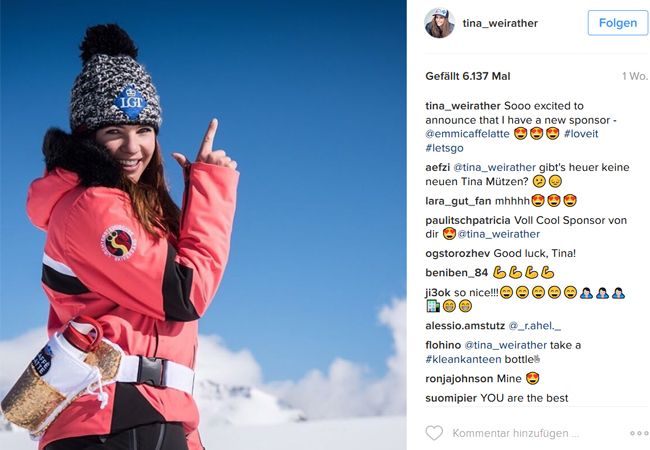Click the 1 Wo. post timestamp
This screenshot has height=450, width=650.
pos(635,76)
